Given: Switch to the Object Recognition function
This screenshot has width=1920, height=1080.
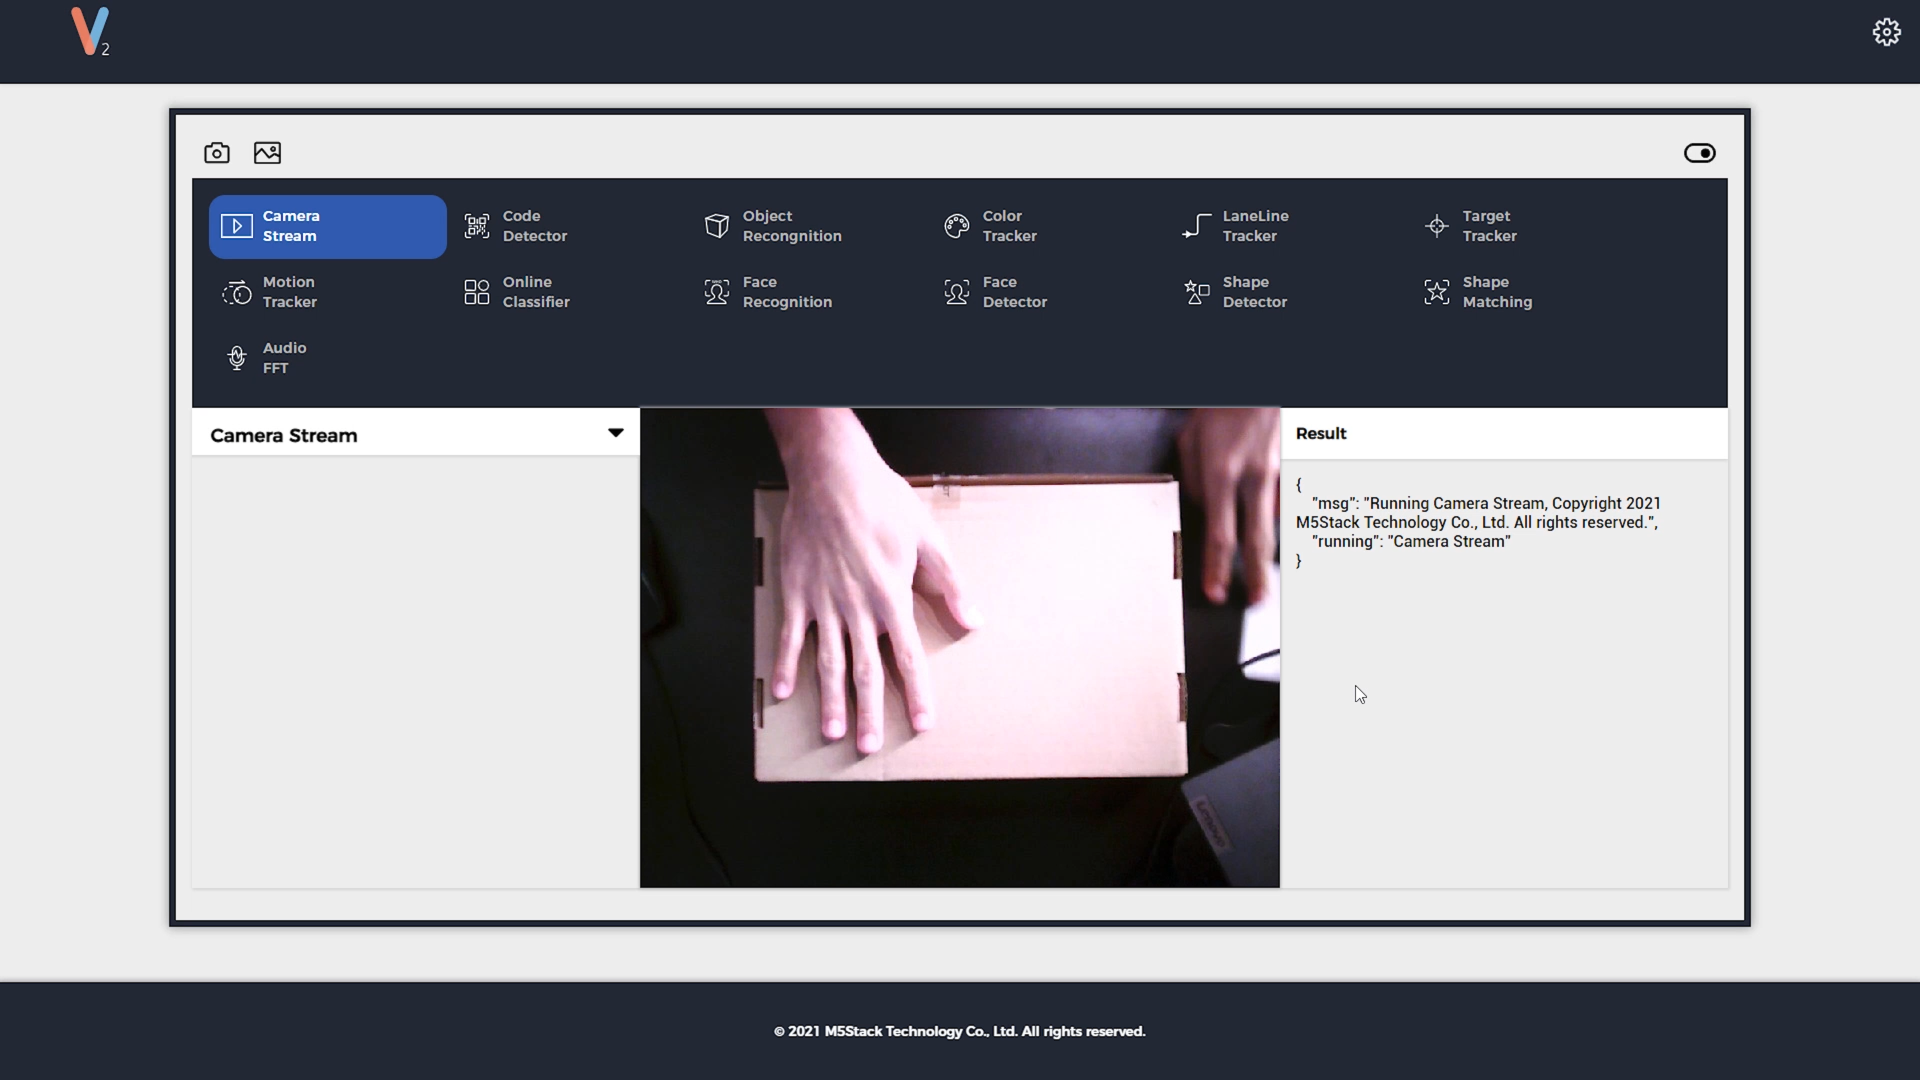Looking at the screenshot, I should click(x=790, y=226).
